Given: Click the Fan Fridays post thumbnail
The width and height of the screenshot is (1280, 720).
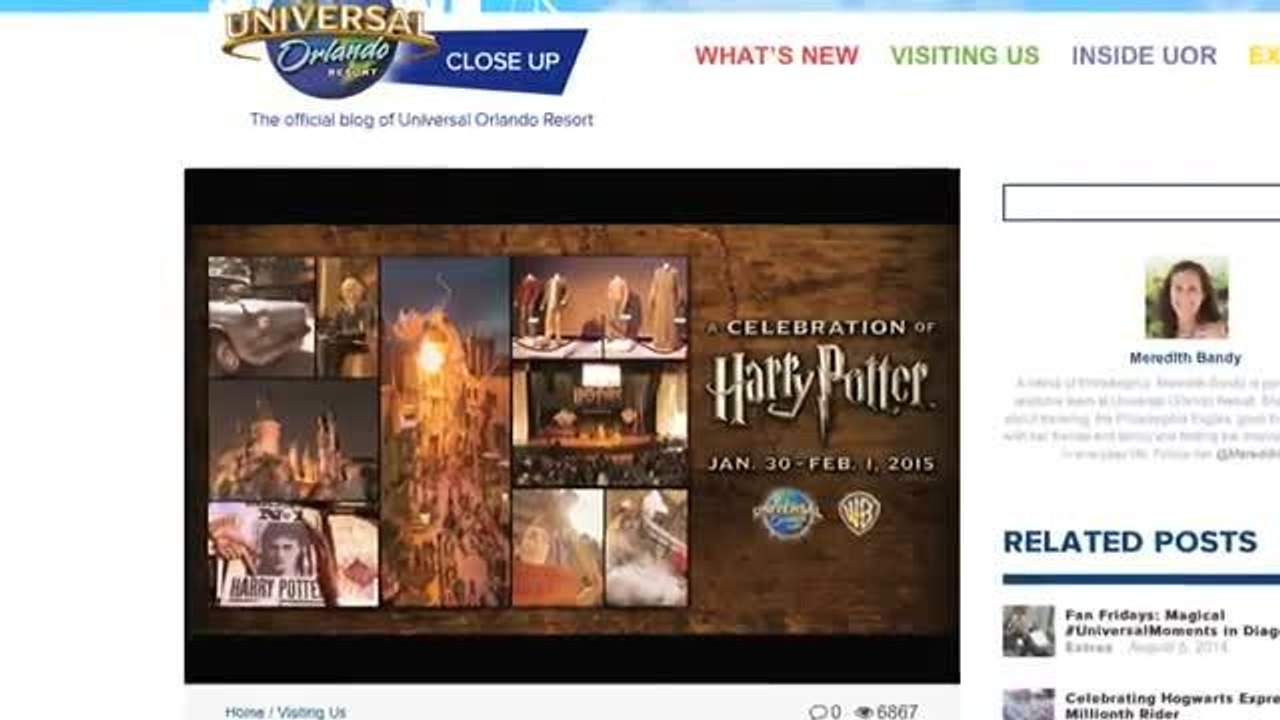Looking at the screenshot, I should click(1028, 631).
